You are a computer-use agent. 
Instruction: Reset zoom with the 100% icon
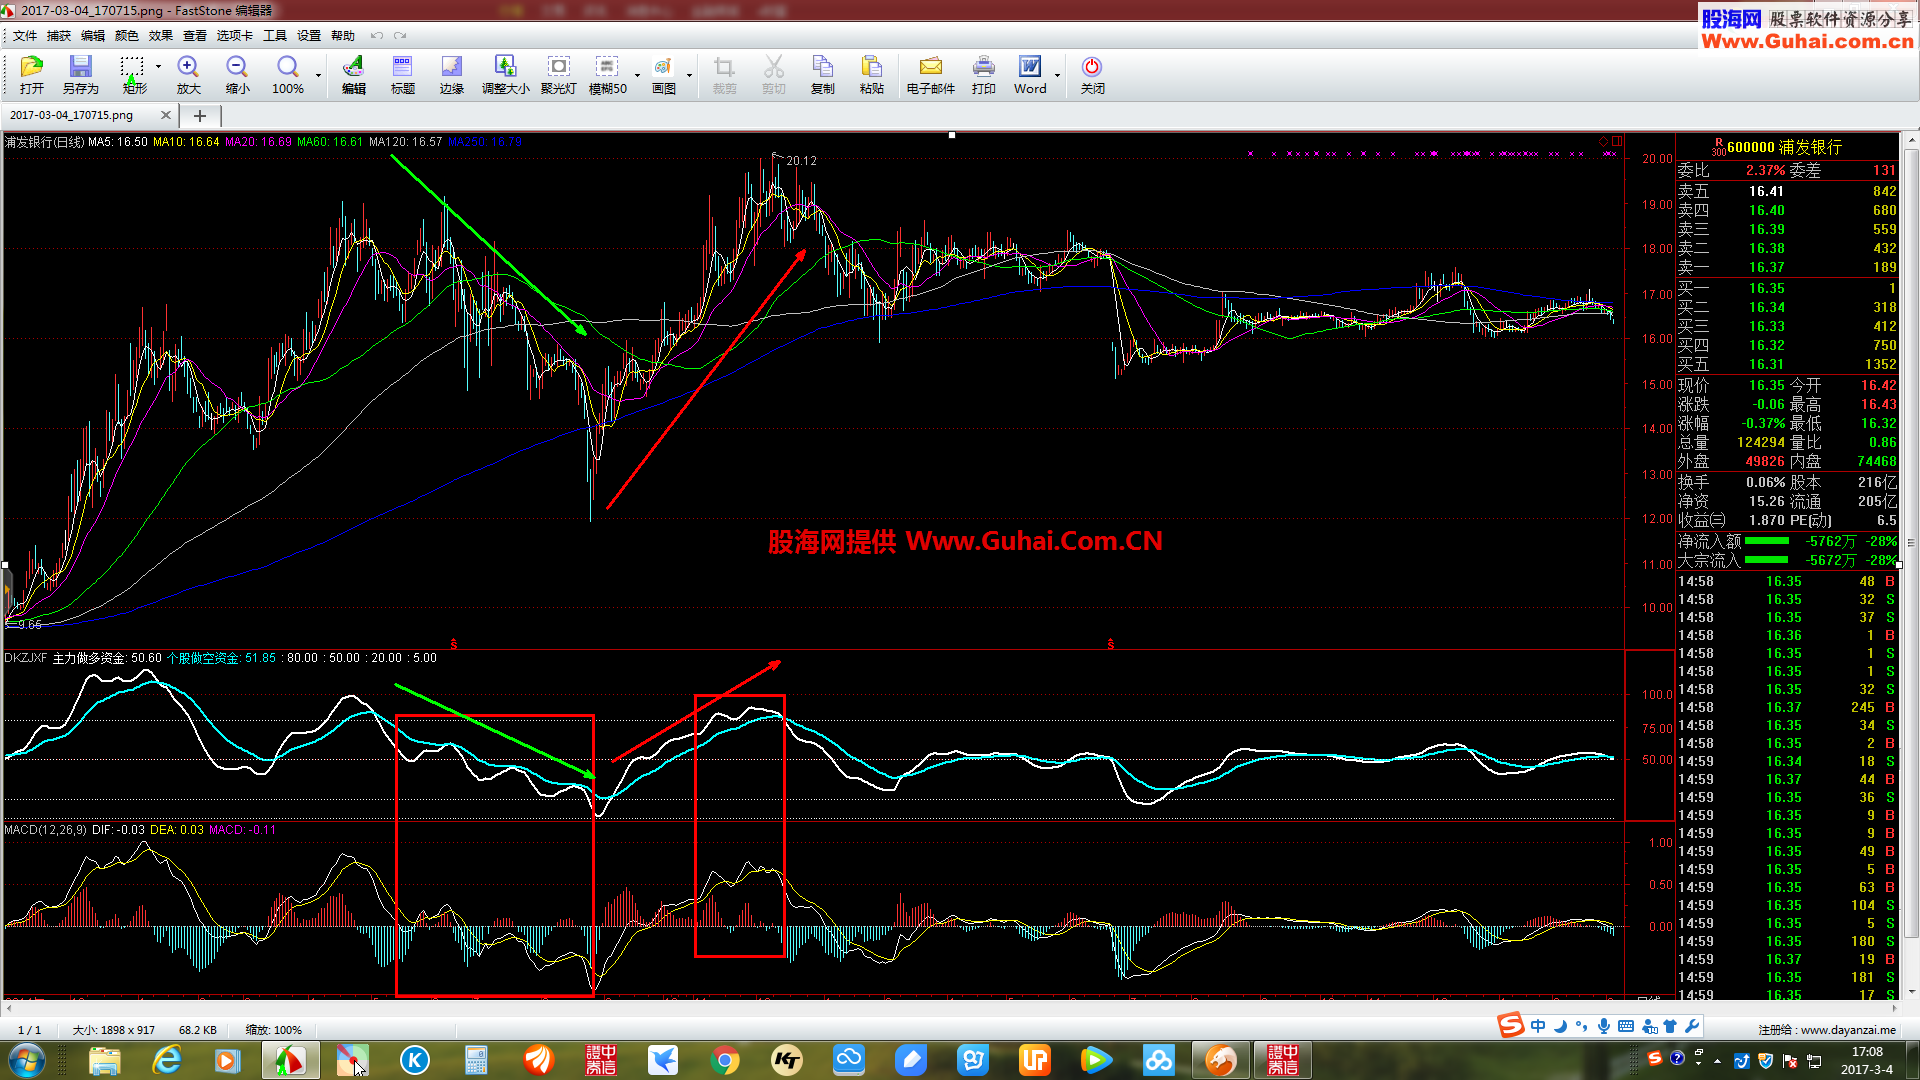(x=288, y=75)
